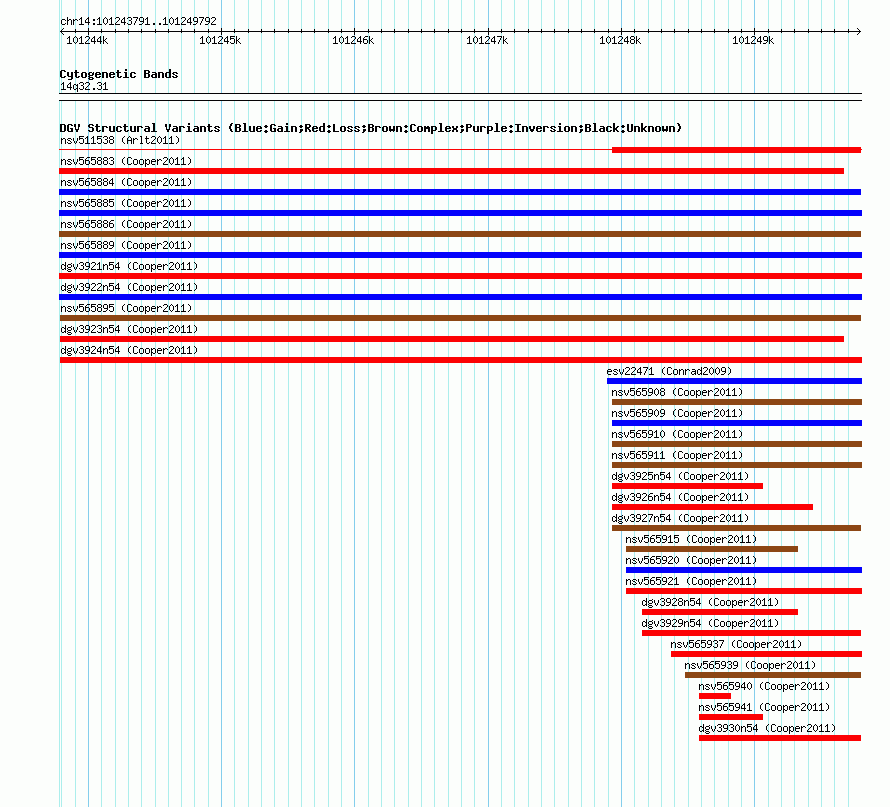Click the 101246k ruler label
Image resolution: width=890 pixels, height=807 pixels.
(353, 40)
